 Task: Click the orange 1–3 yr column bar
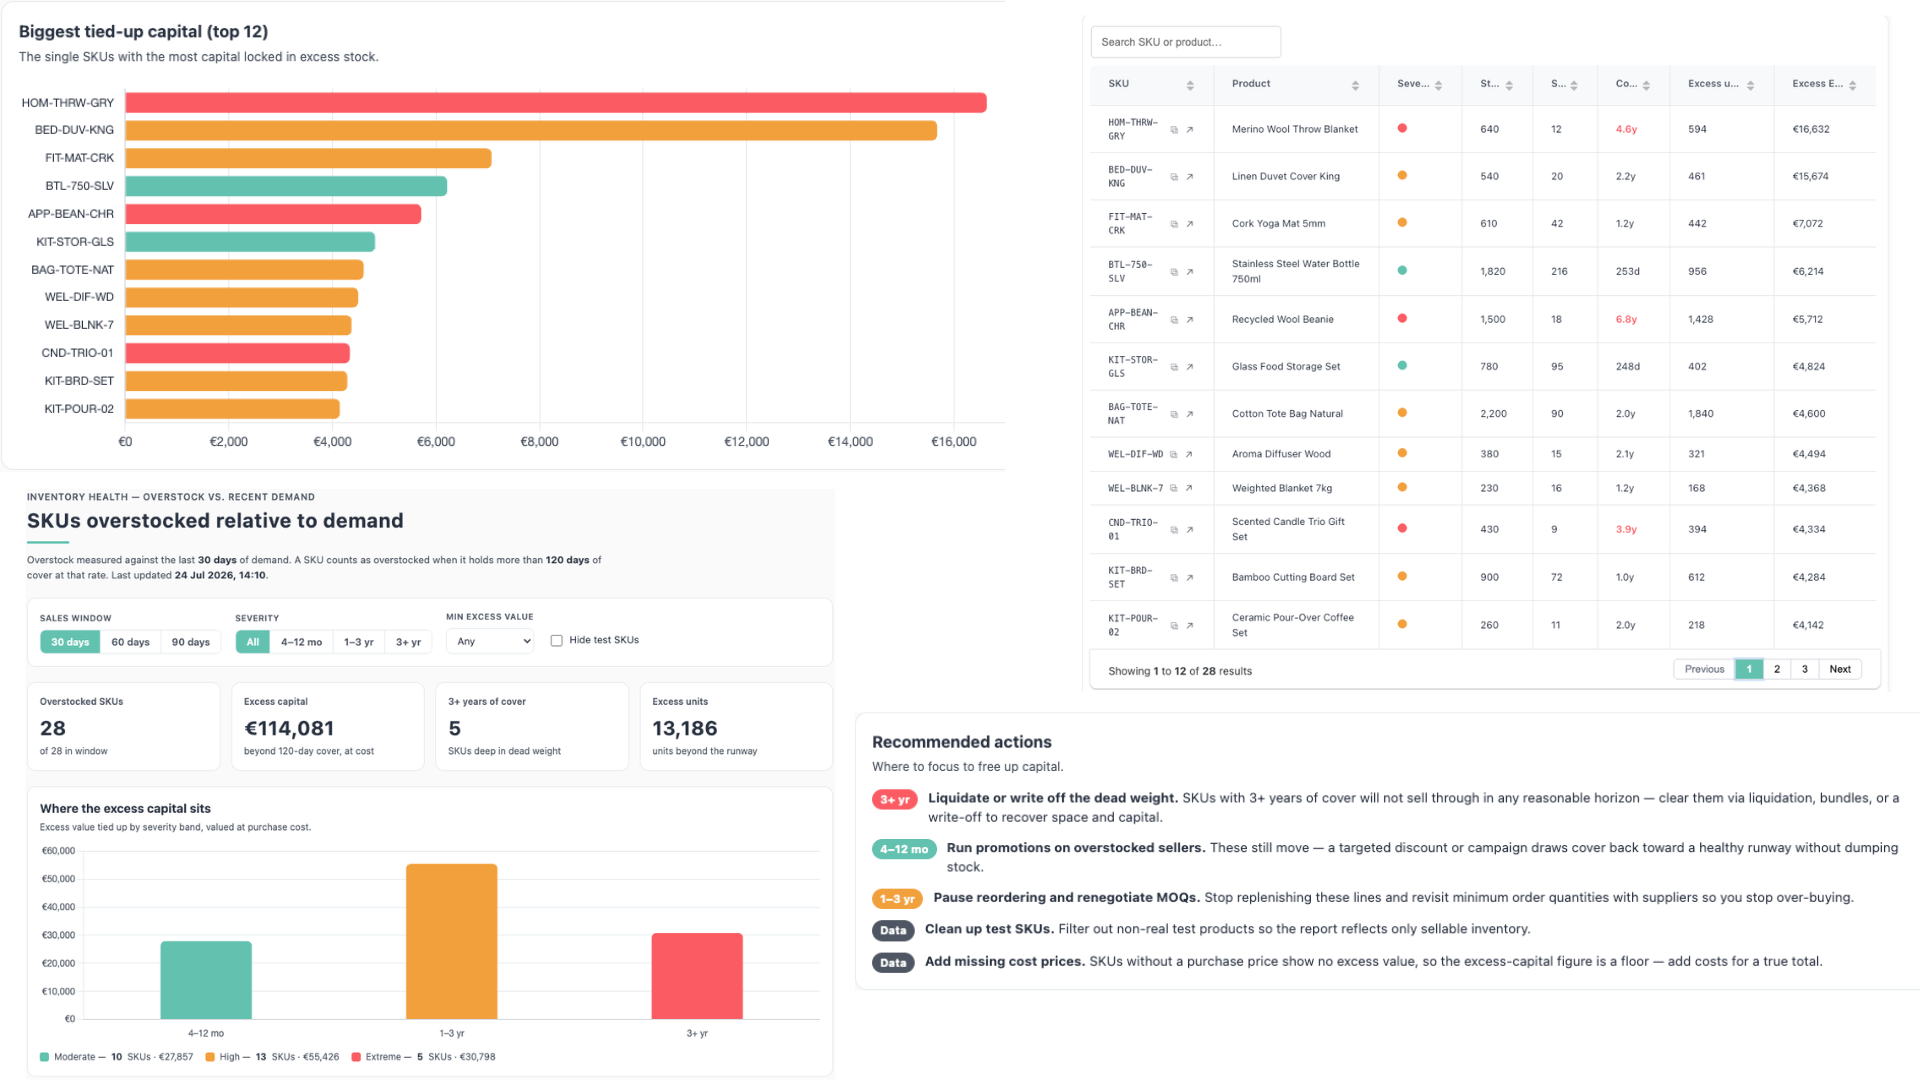tap(452, 941)
